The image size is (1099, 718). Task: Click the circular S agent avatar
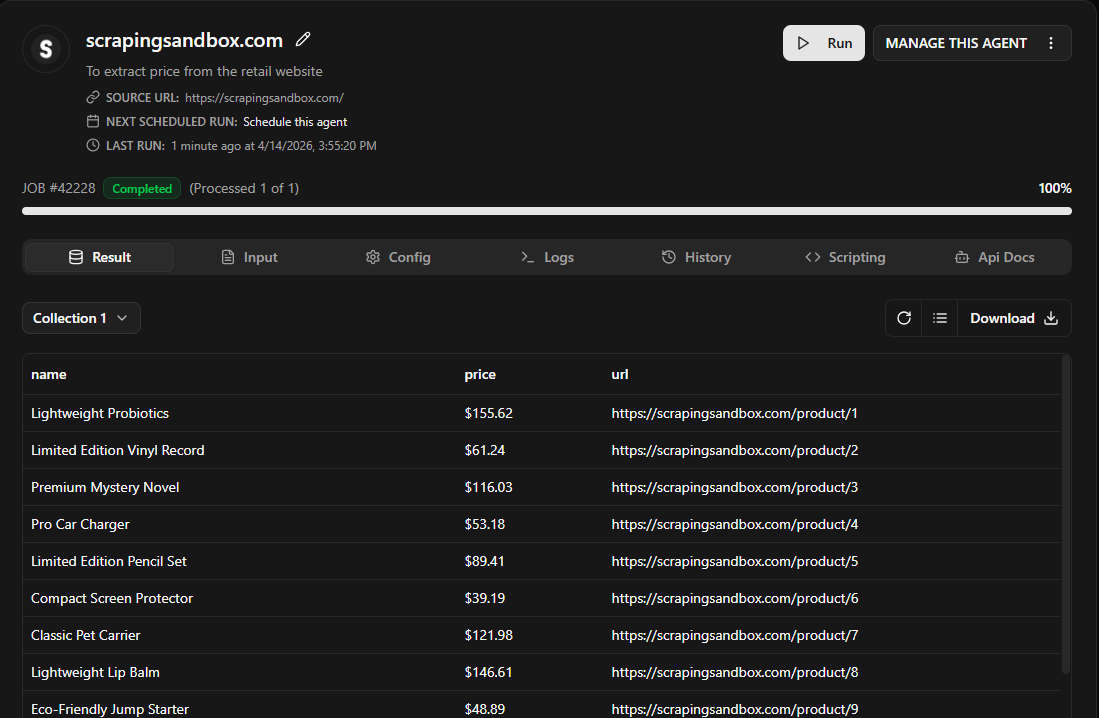click(x=45, y=49)
